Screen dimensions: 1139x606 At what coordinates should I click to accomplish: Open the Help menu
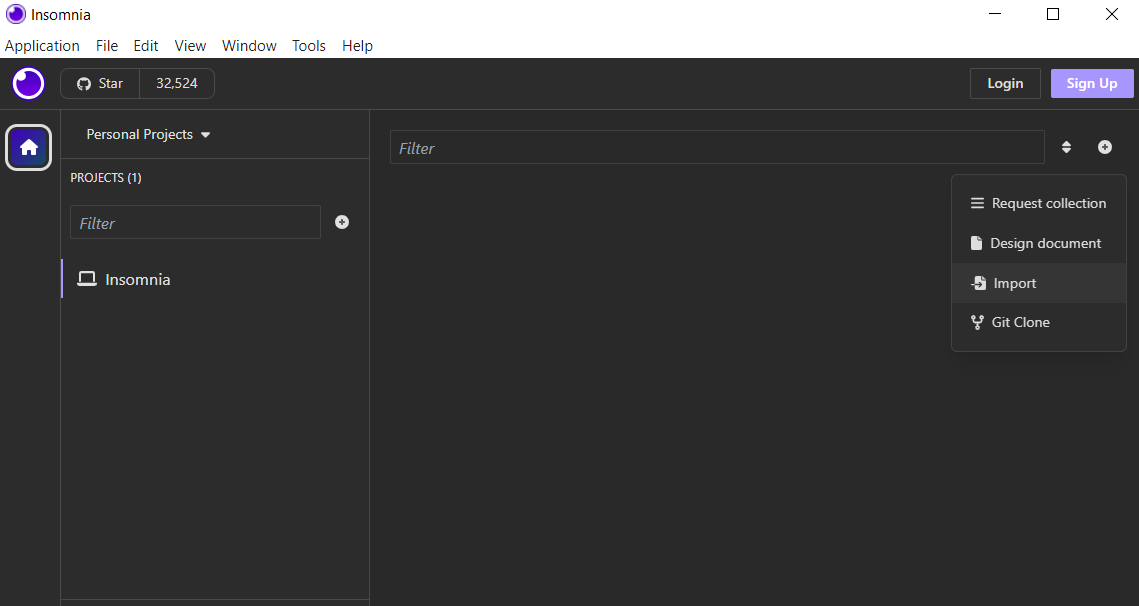coord(357,46)
